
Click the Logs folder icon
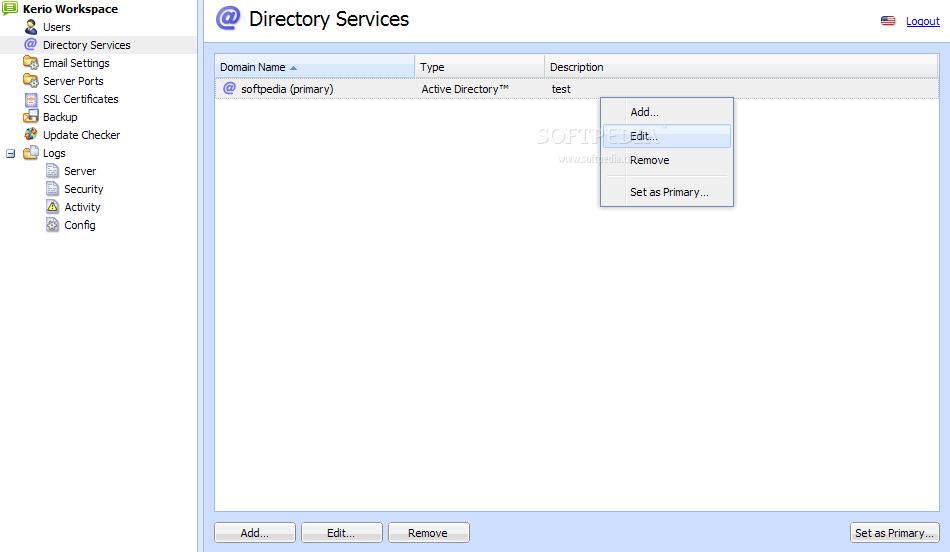(30, 153)
